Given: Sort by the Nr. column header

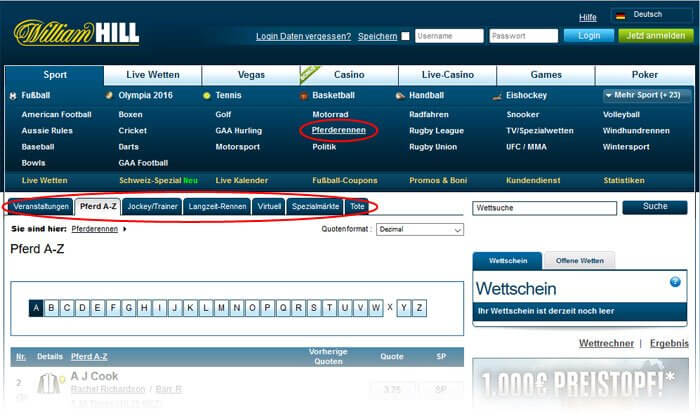Looking at the screenshot, I should 21,357.
